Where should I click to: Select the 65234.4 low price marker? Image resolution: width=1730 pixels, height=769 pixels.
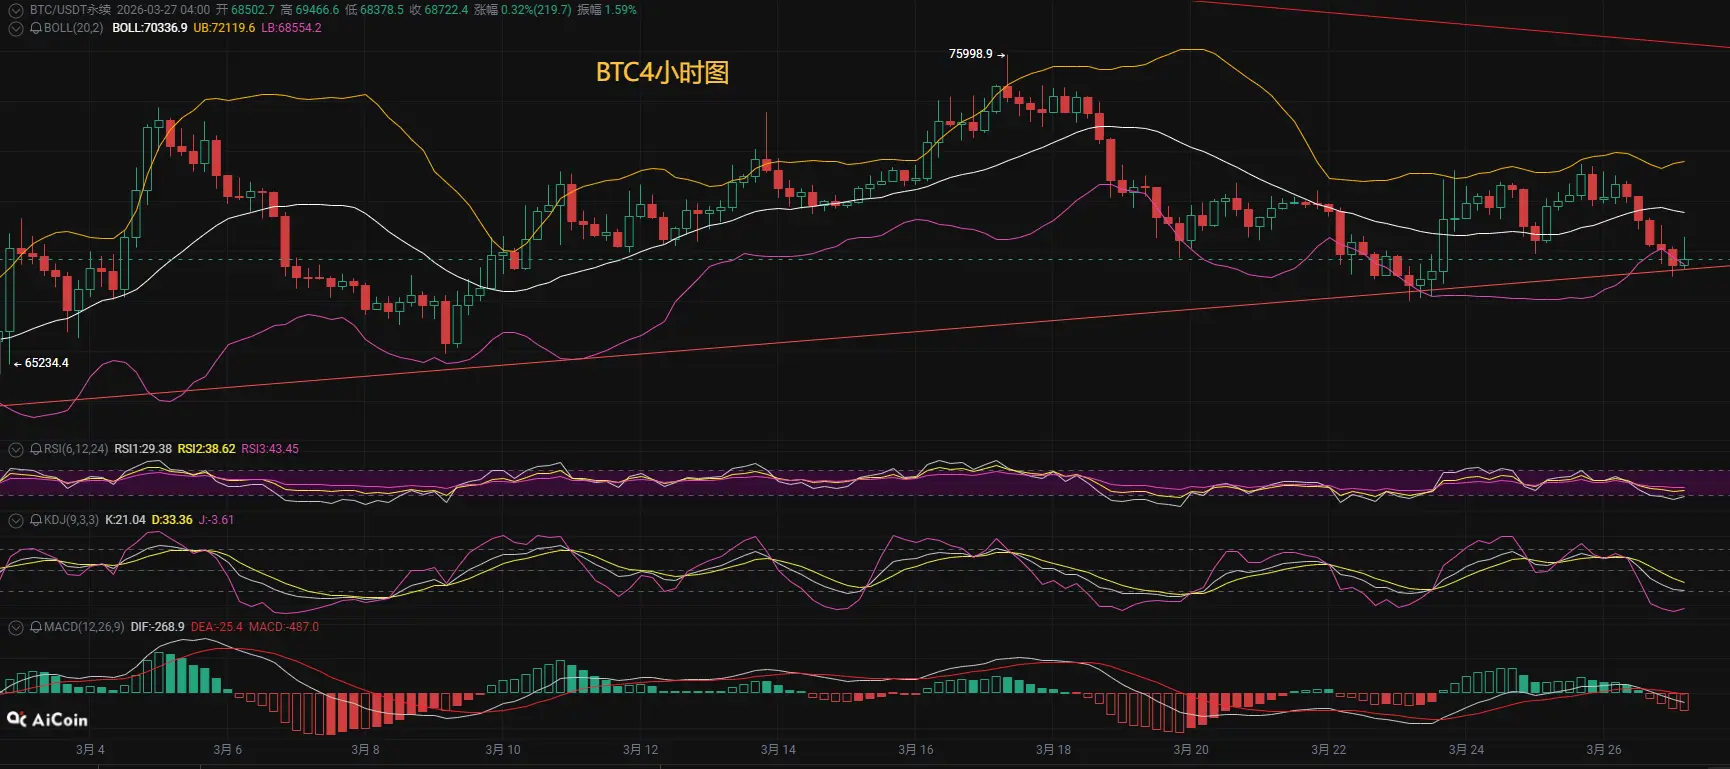click(46, 363)
